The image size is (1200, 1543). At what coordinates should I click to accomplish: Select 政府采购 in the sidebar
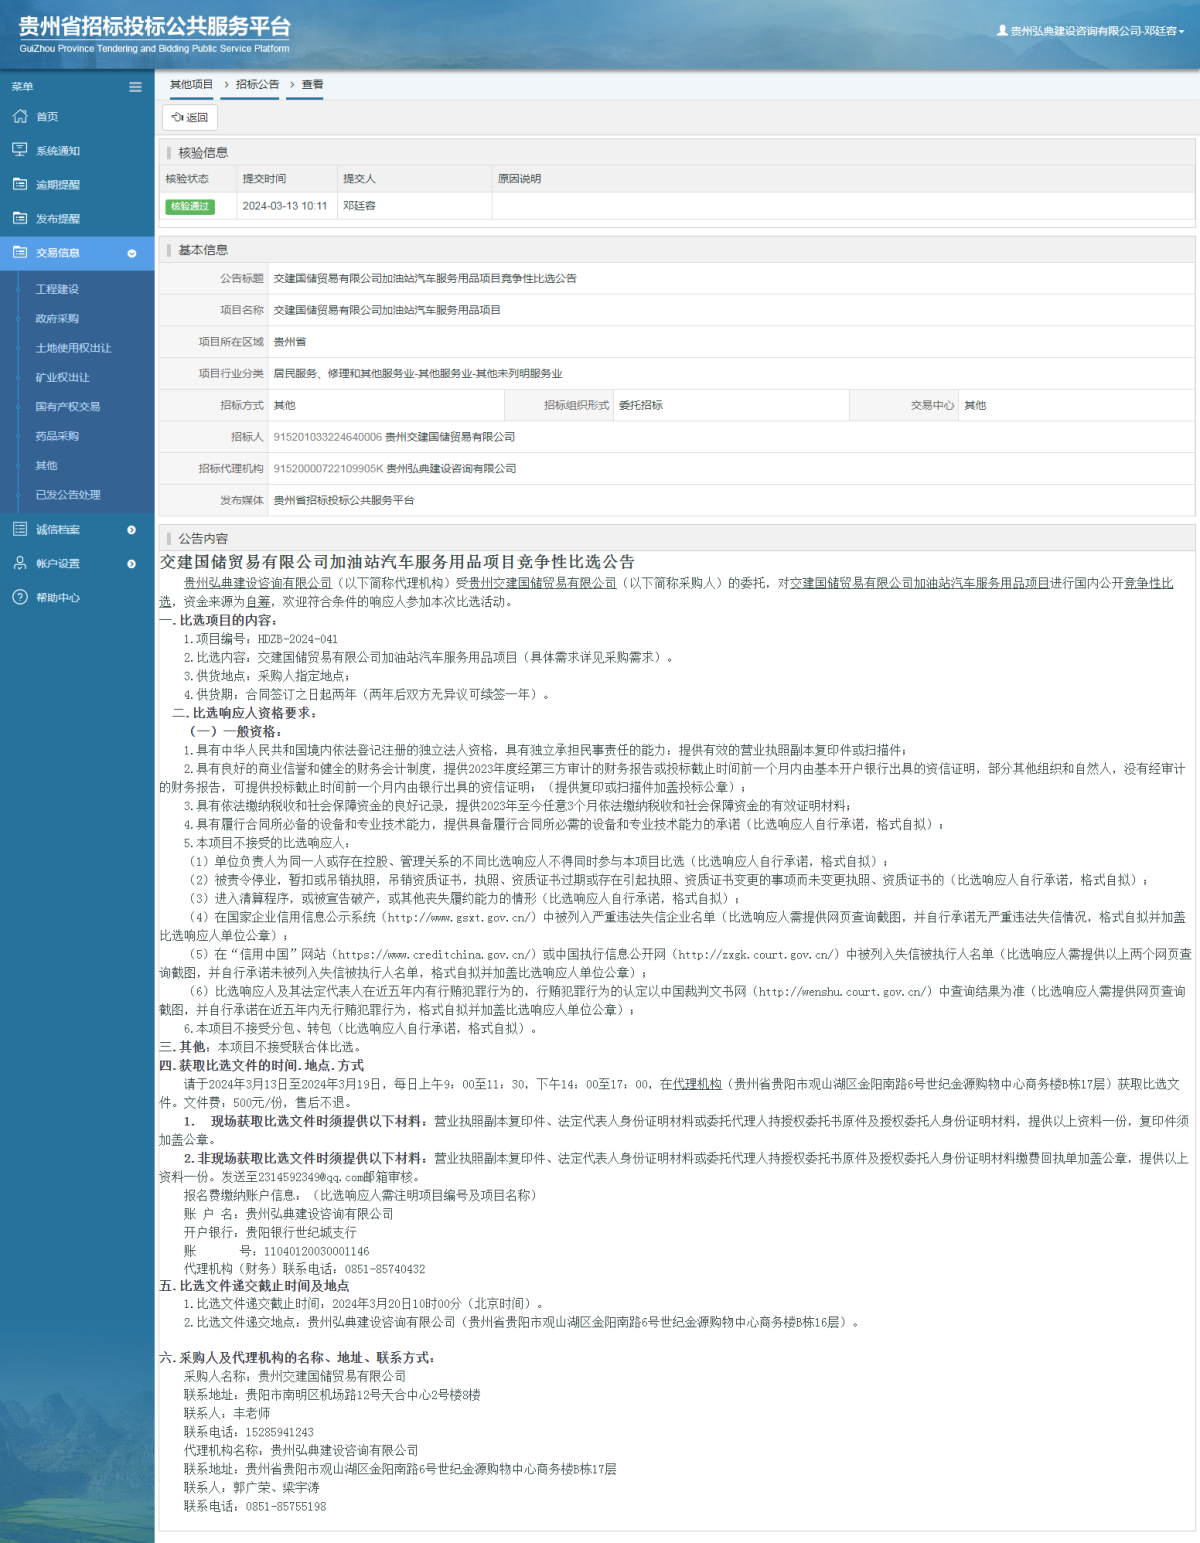[57, 319]
